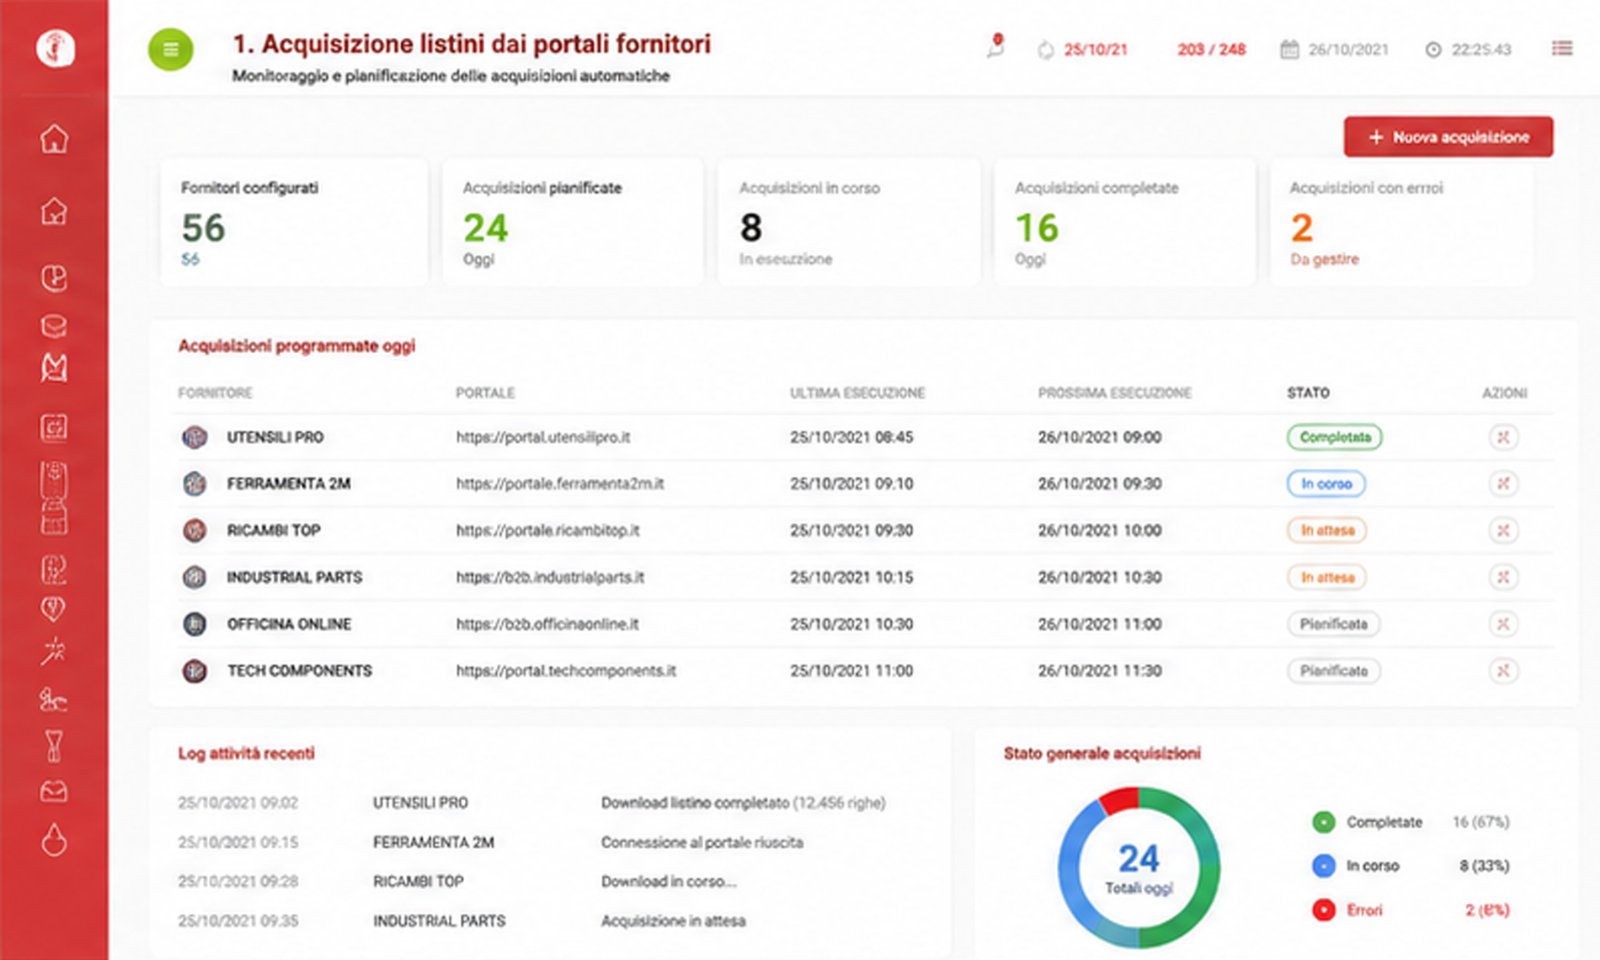Screen dimensions: 1600x960
Task: Click the Completata badge for UTENSILI PRO
Action: [x=1334, y=437]
